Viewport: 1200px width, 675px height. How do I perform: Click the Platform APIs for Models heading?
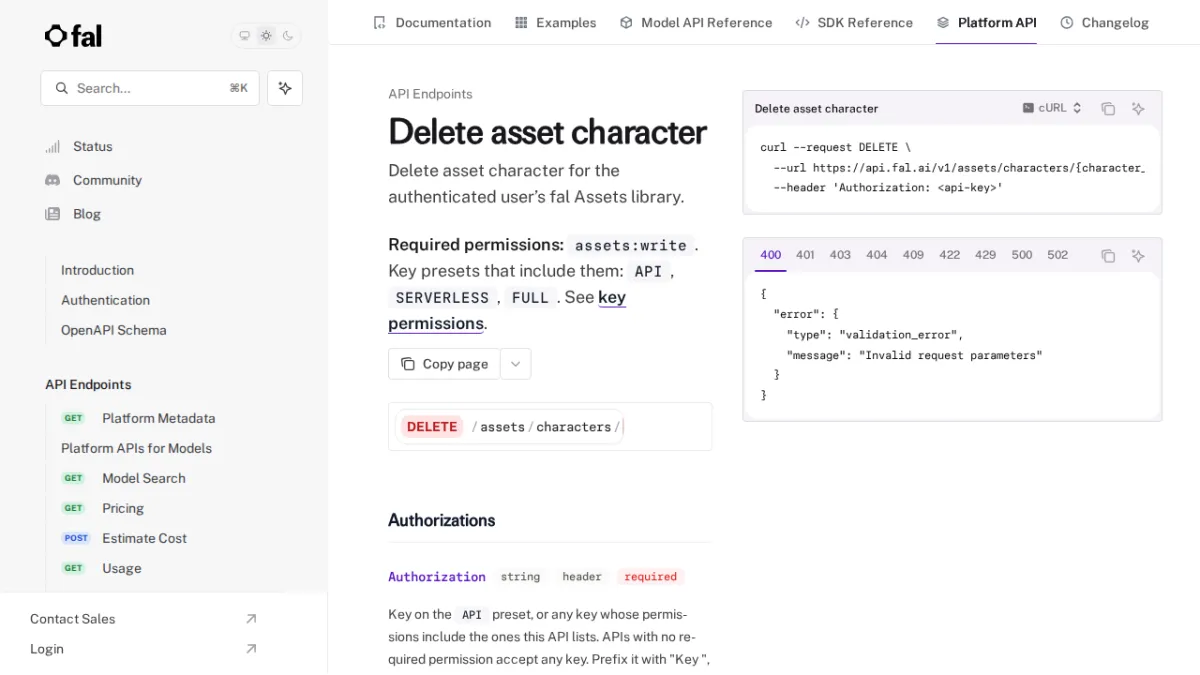(x=136, y=448)
